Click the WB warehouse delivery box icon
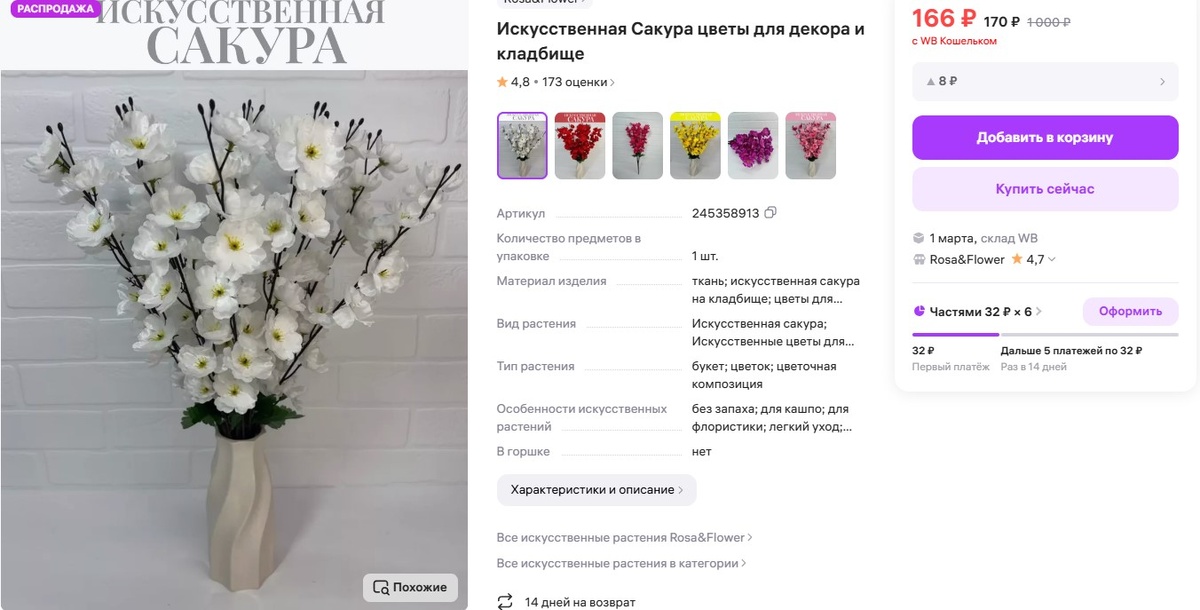 919,238
